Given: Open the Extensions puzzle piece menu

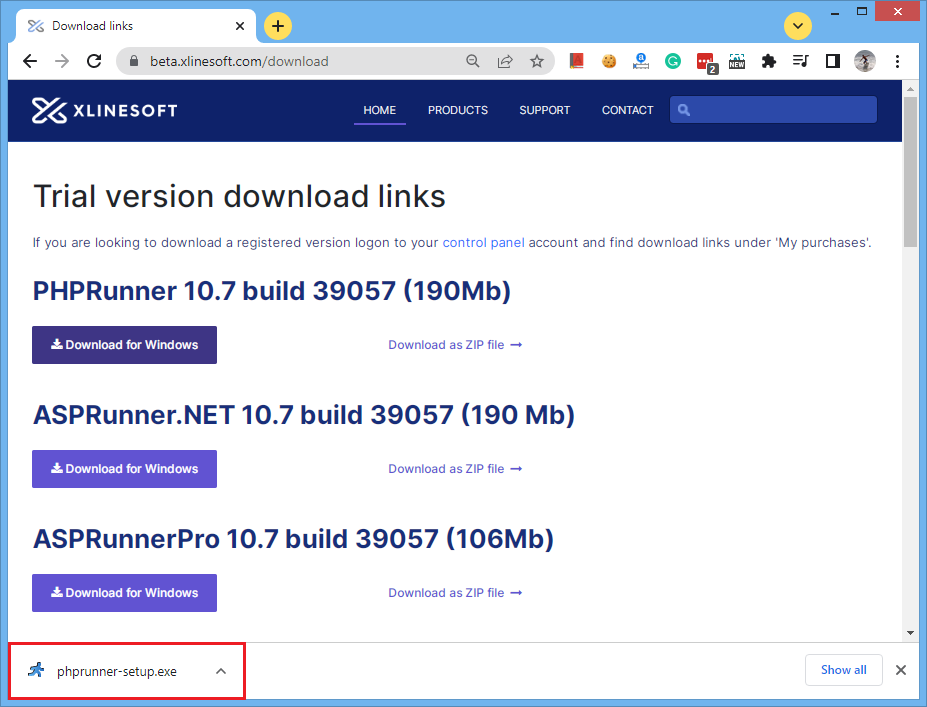Looking at the screenshot, I should coord(769,61).
